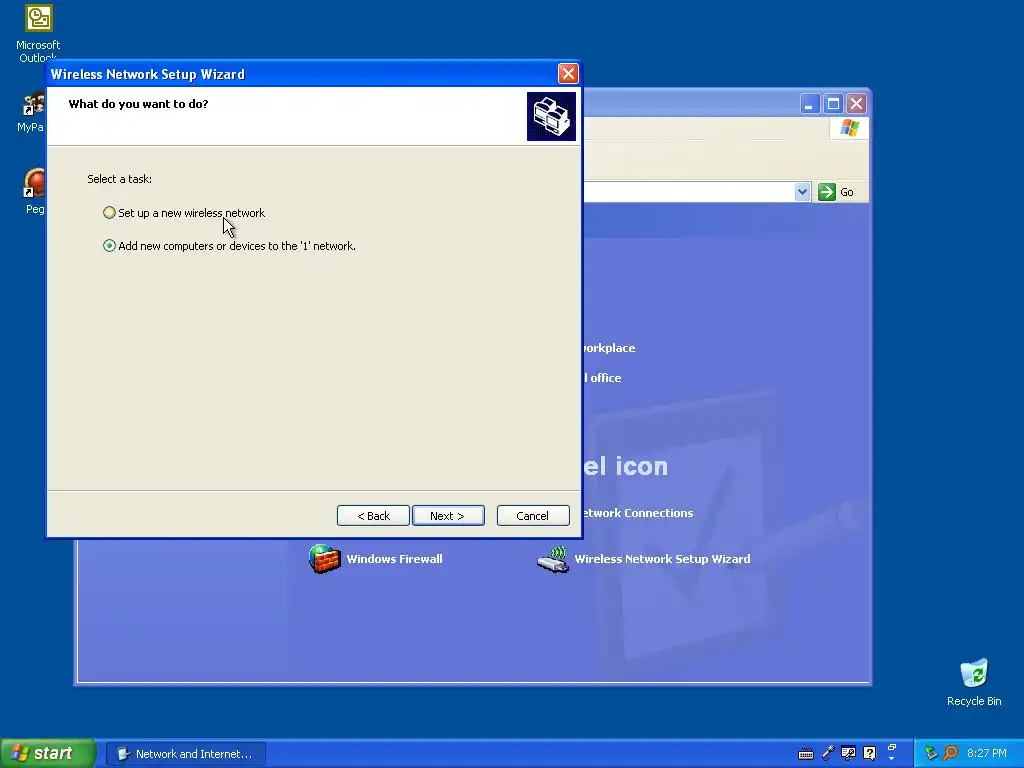Click the Windows Firewall text link
The height and width of the screenshot is (768, 1024).
tap(394, 559)
